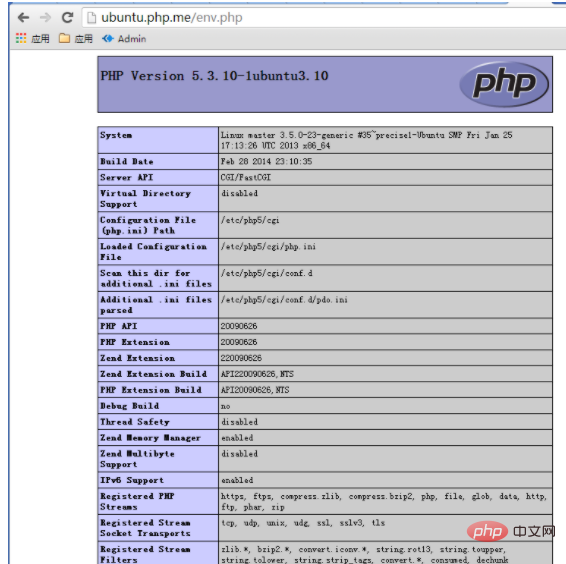Click the Registered Stream Filters label
This screenshot has height=564, width=566.
145,554
